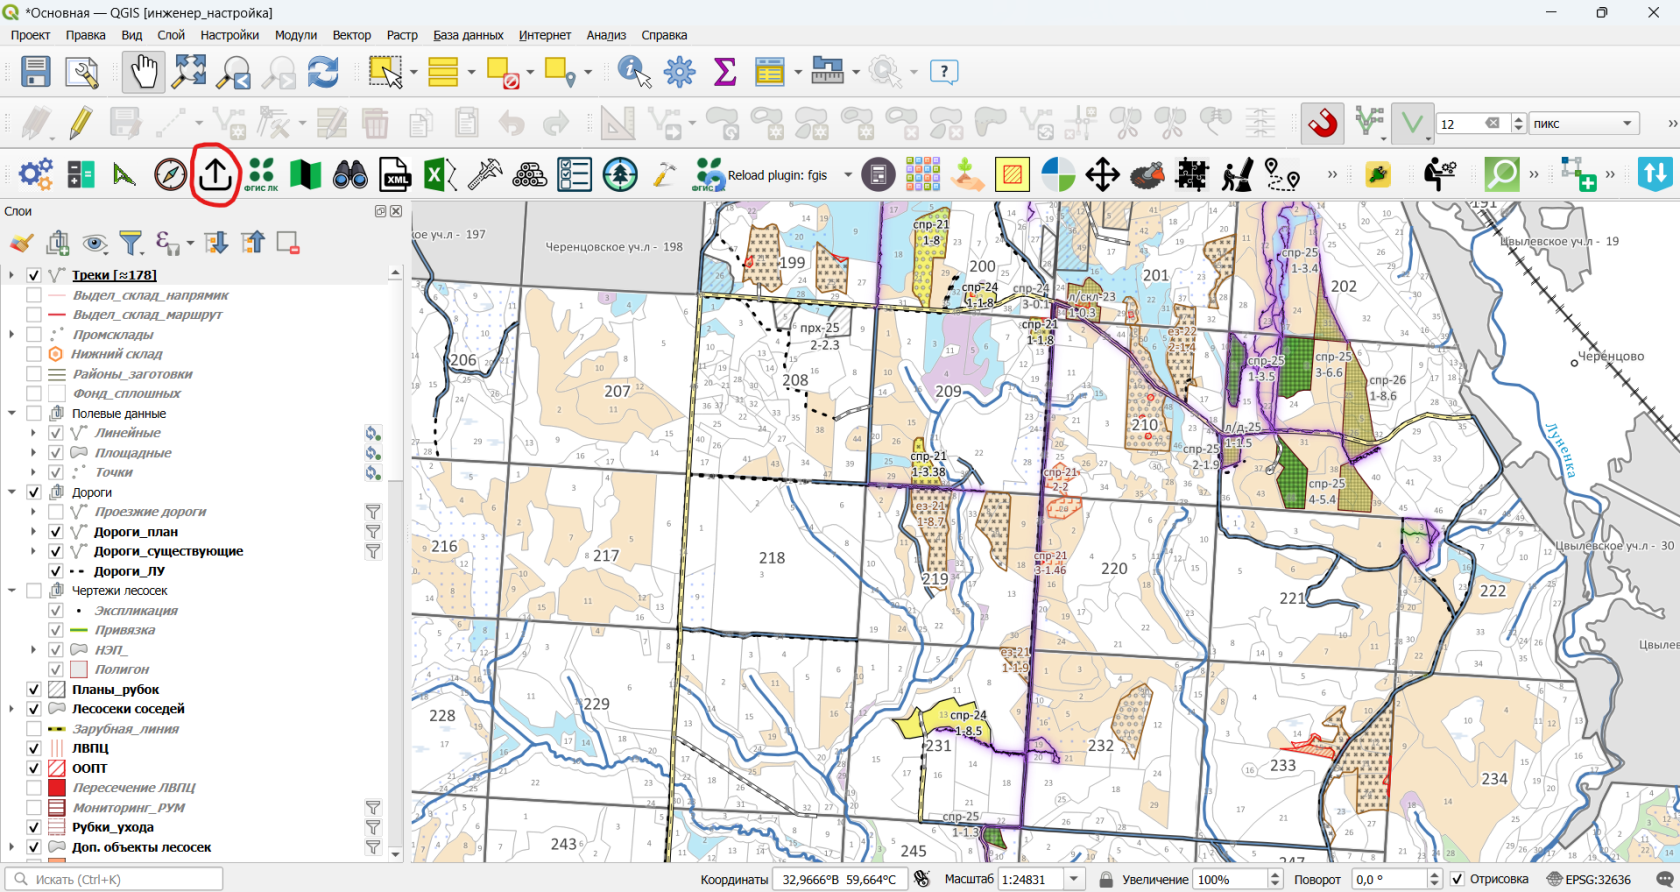Open the Масштаб scale dropdown
The height and width of the screenshot is (892, 1680).
pyautogui.click(x=1075, y=879)
